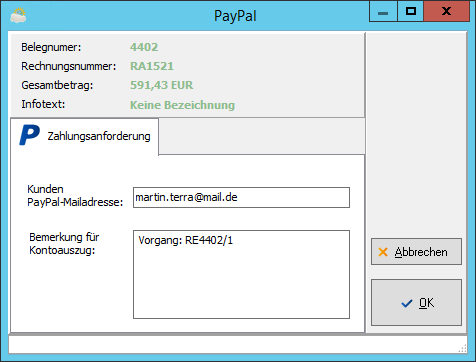Click the Bemerkung für Kontoauszug label
The image size is (476, 362).
64,244
